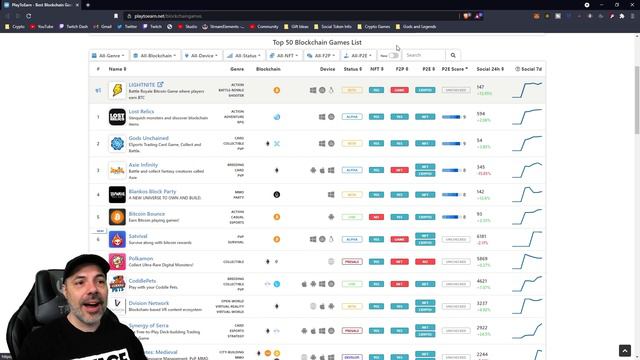This screenshot has height=360, width=640.
Task: Open the StreamElements bookmark
Action: pyautogui.click(x=223, y=27)
